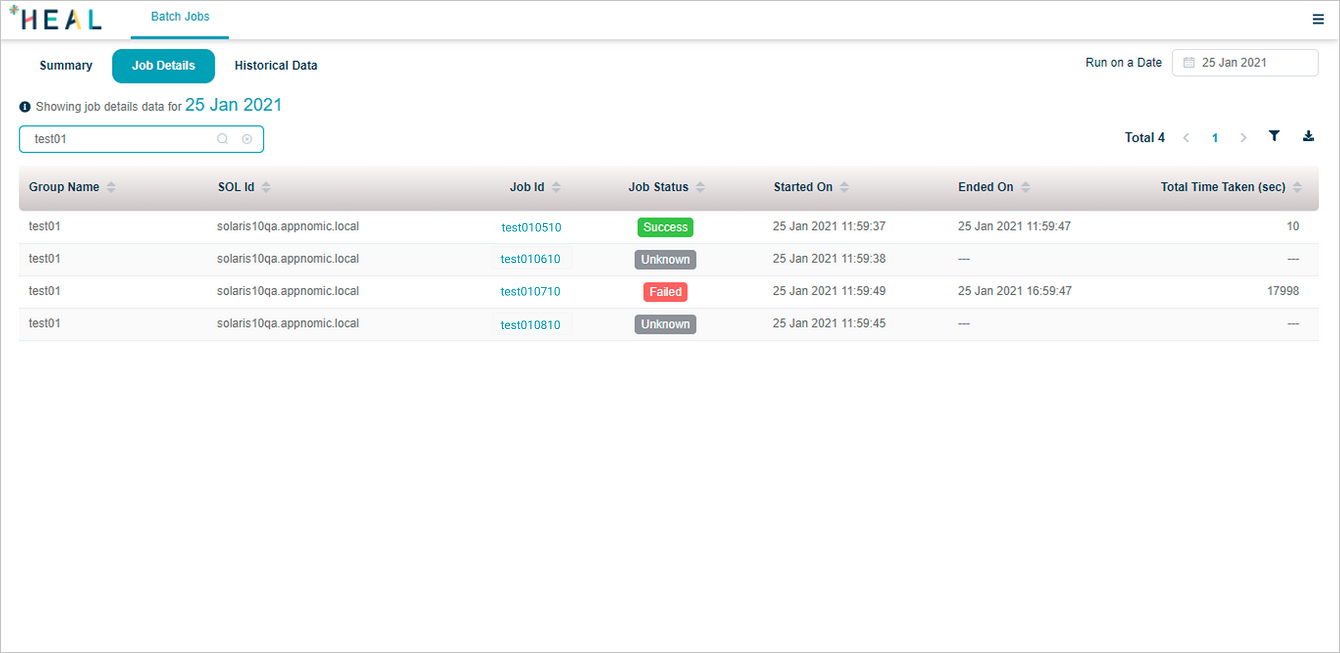Switch to the Summary tab

(x=66, y=66)
